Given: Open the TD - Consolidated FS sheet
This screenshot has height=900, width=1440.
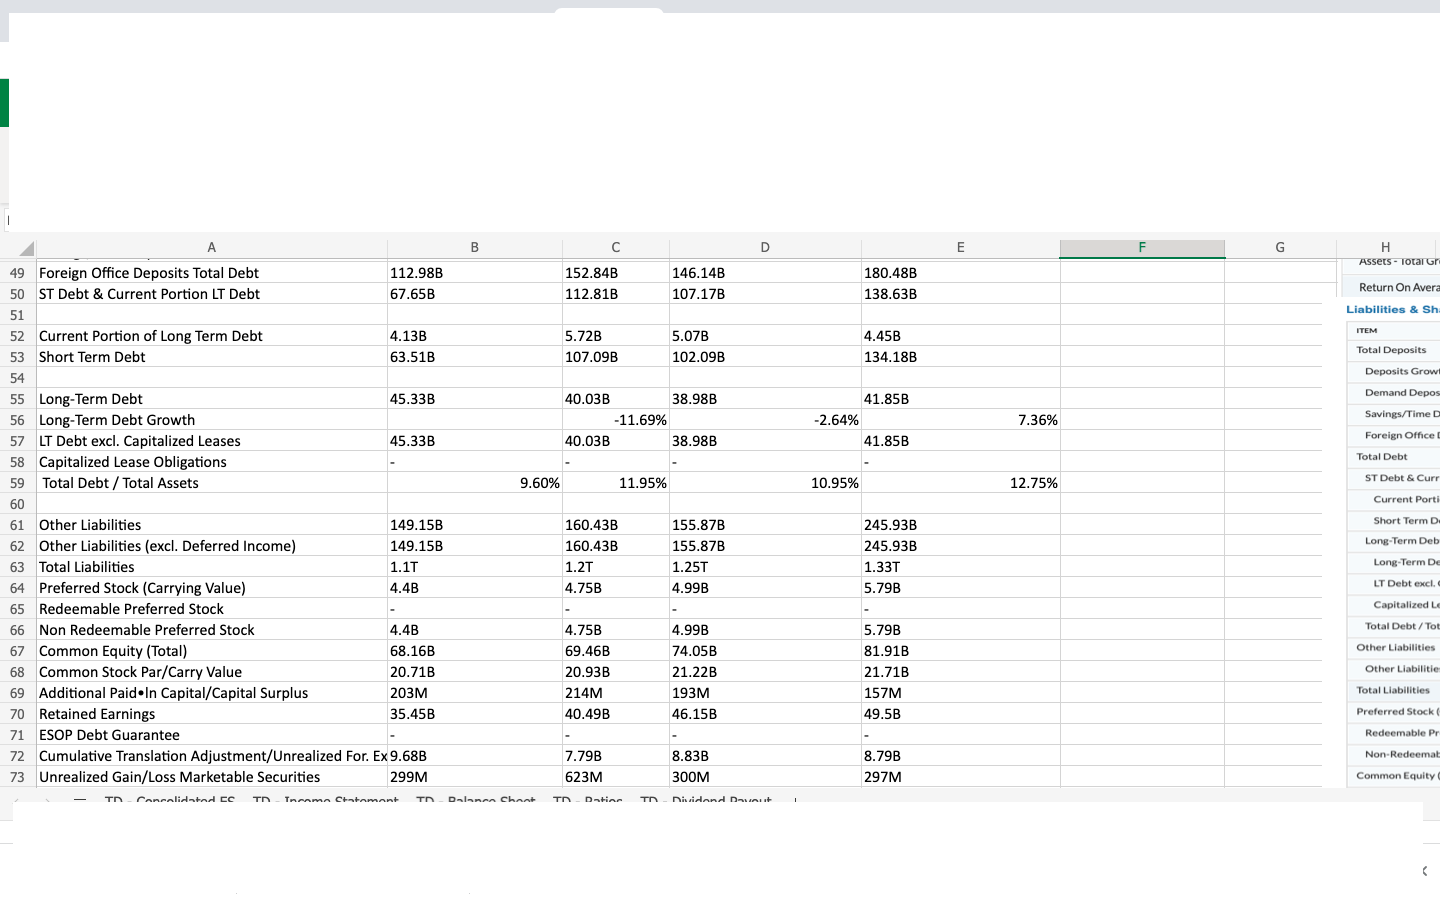Looking at the screenshot, I should (x=170, y=801).
